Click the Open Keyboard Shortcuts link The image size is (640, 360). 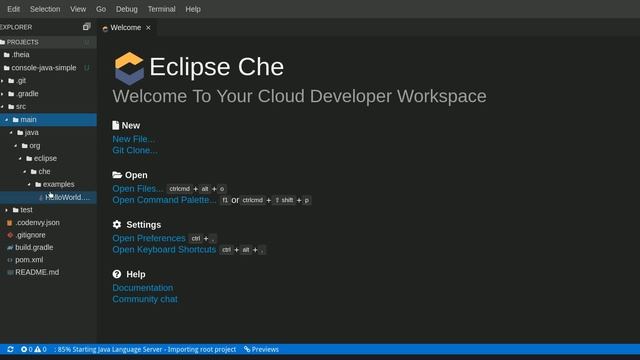click(164, 250)
